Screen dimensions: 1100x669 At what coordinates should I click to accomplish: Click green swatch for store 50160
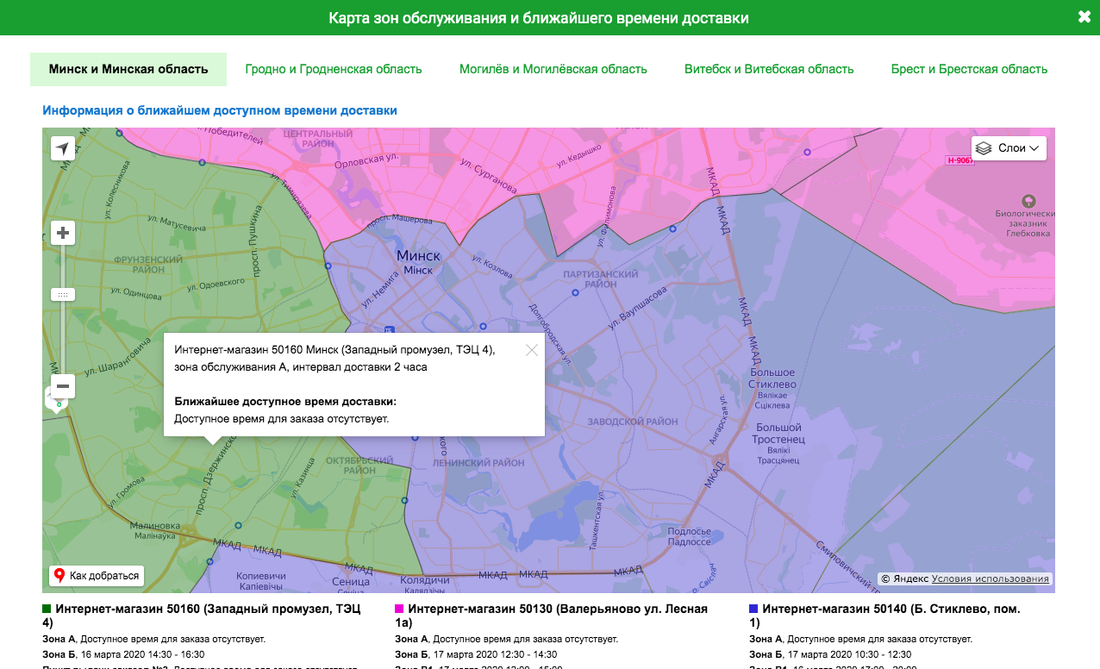47,608
